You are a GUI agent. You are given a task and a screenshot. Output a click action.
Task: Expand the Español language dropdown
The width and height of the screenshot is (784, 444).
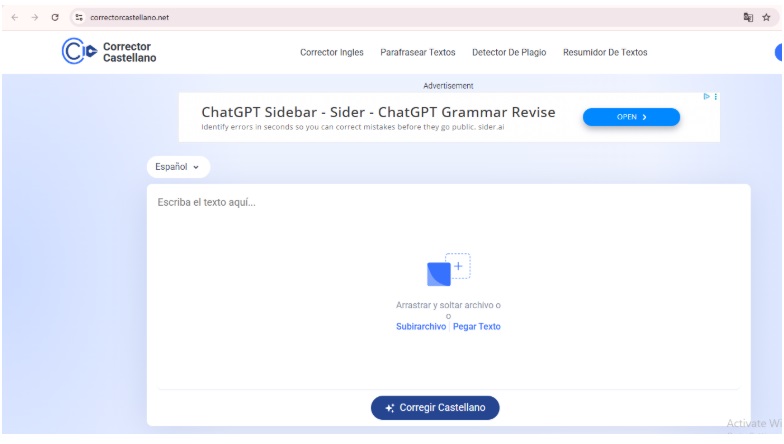178,167
